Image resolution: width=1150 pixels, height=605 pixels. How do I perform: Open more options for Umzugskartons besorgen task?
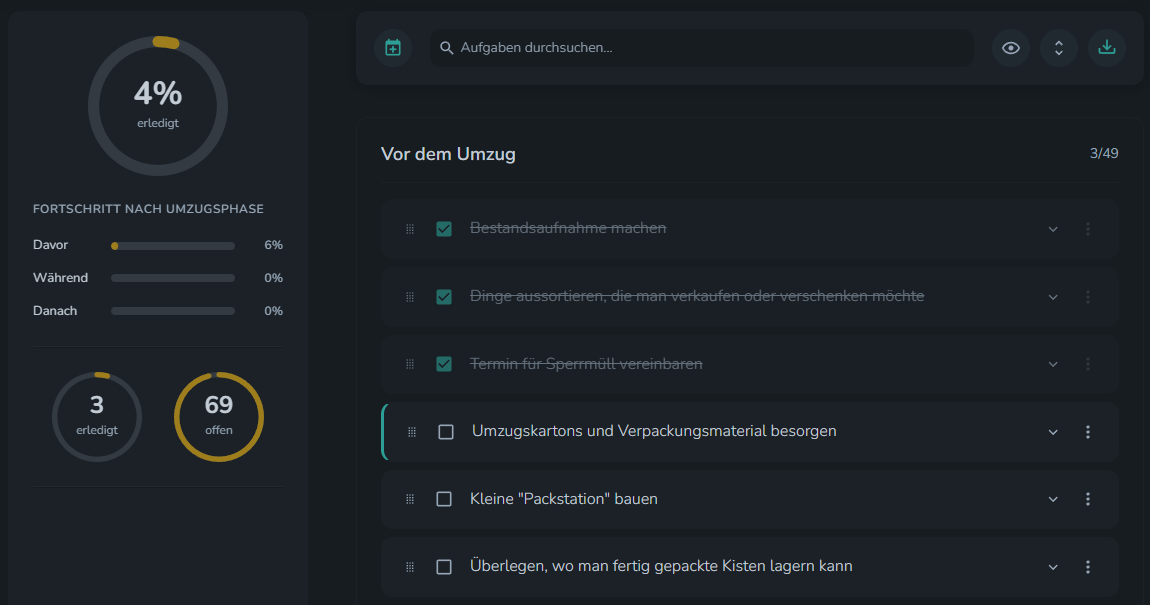coord(1088,432)
